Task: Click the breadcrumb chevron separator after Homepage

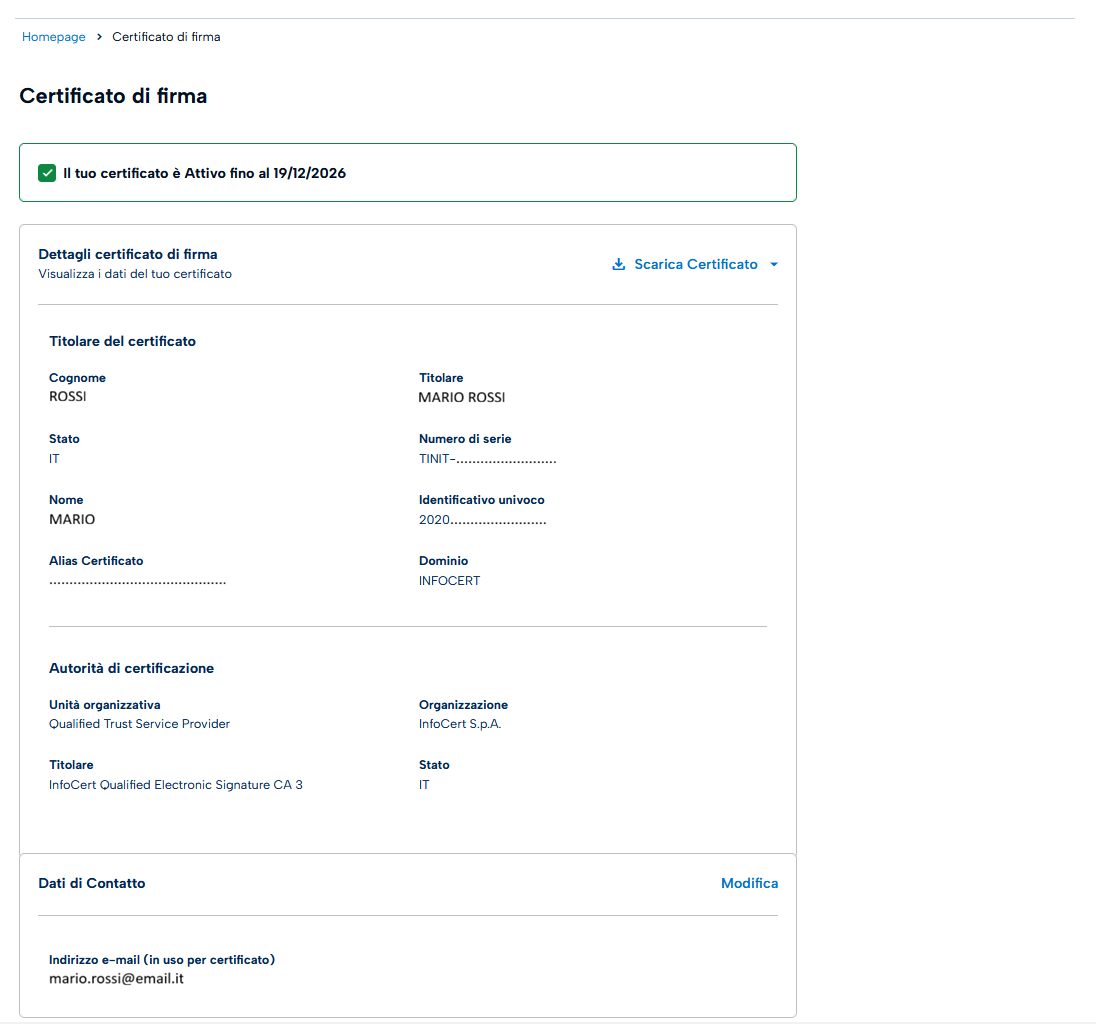Action: tap(99, 37)
